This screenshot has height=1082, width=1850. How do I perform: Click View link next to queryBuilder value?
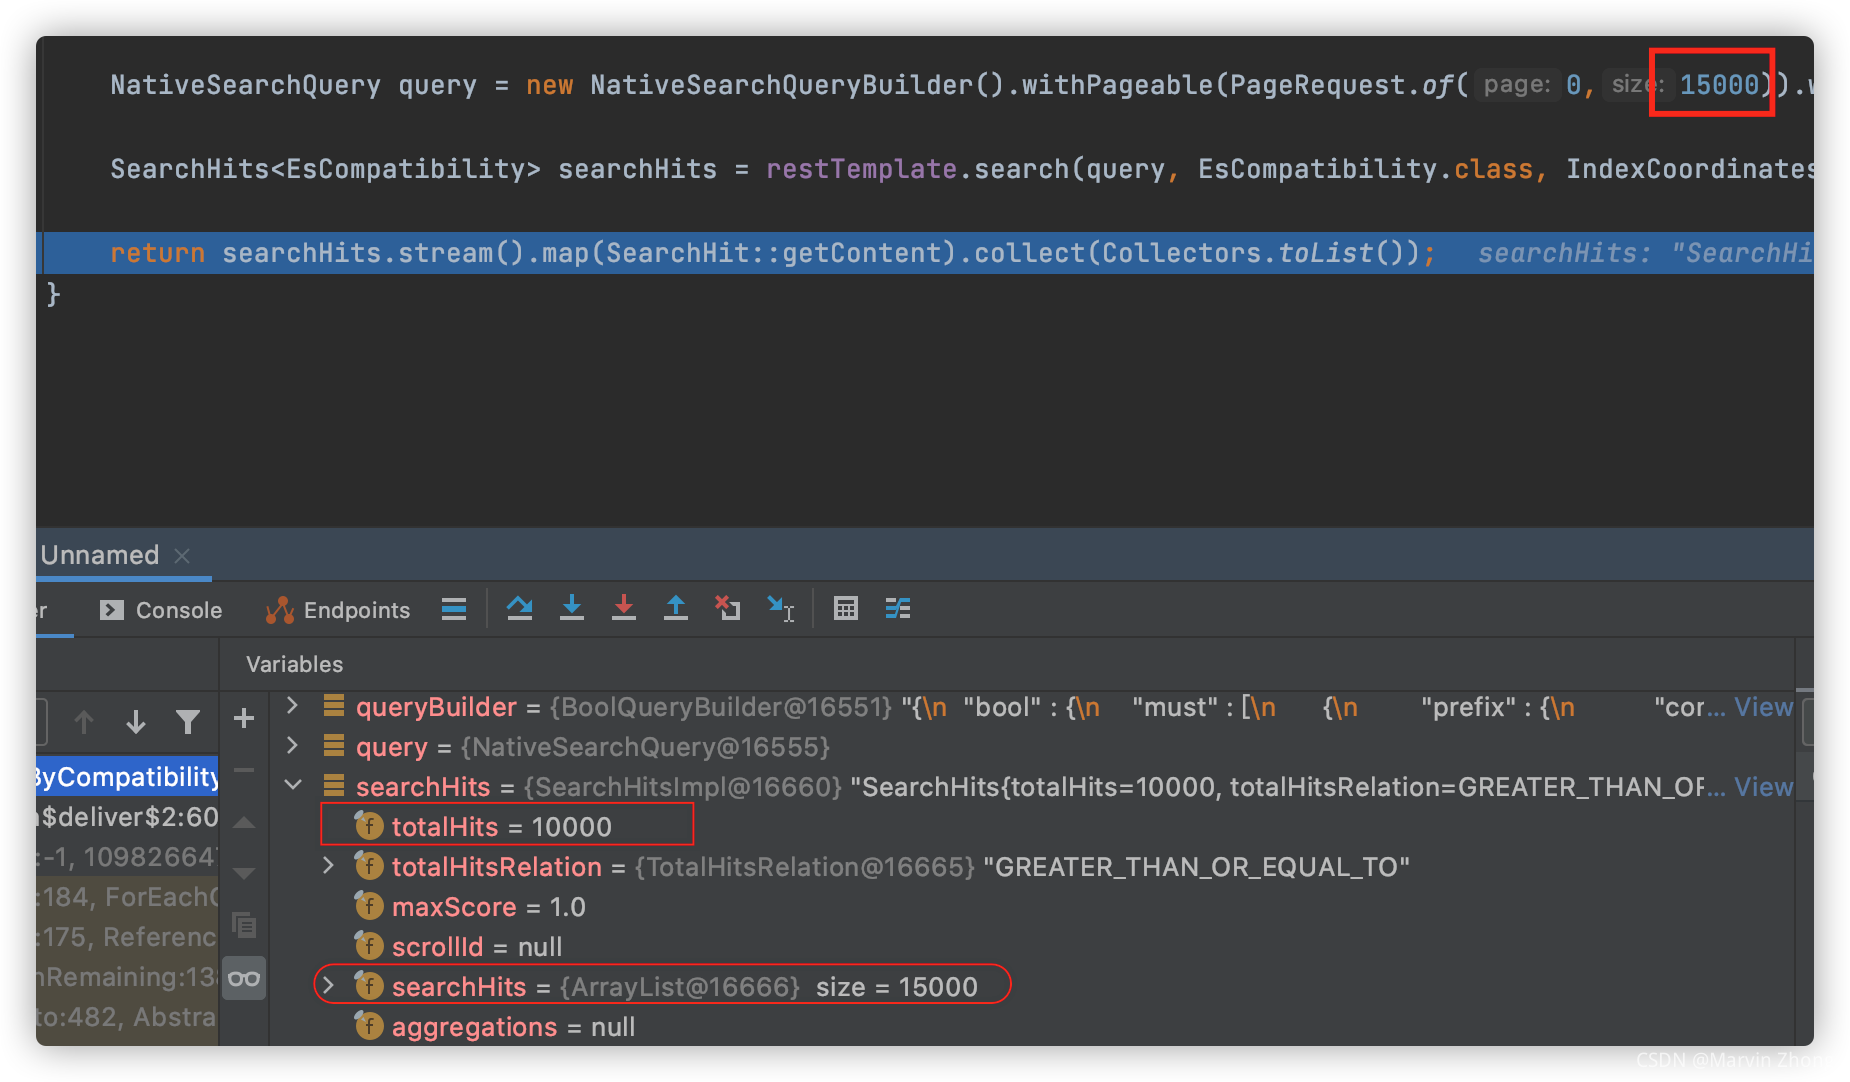pos(1763,707)
